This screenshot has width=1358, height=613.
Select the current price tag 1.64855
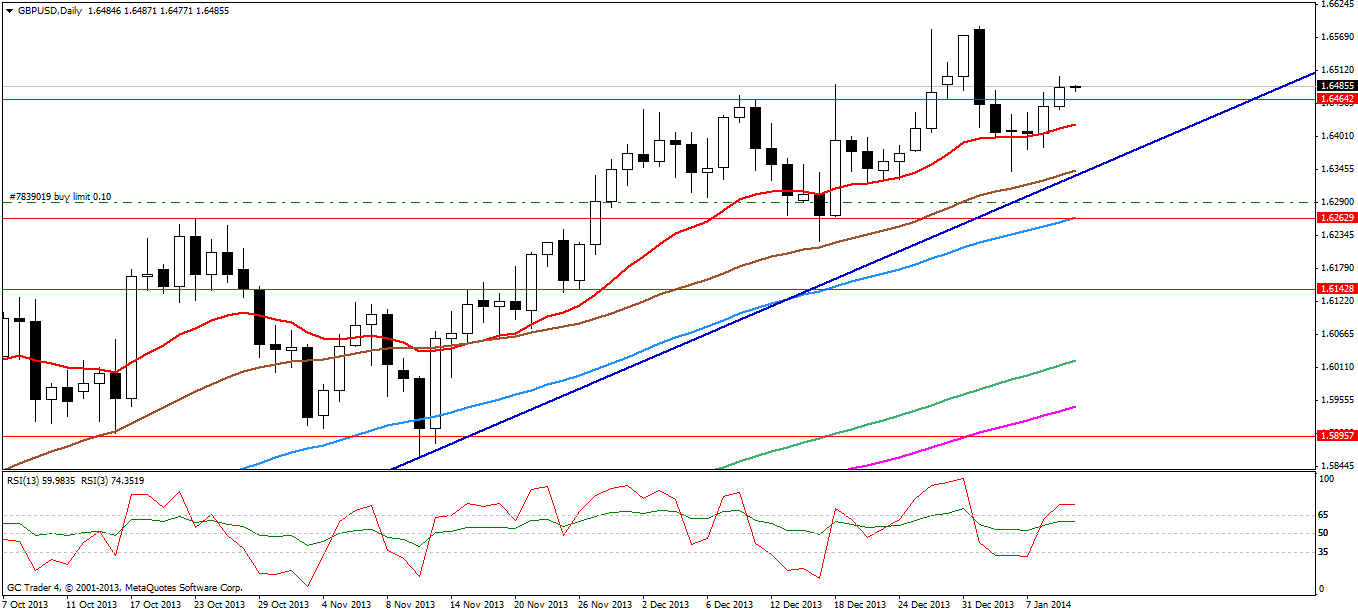(1336, 87)
